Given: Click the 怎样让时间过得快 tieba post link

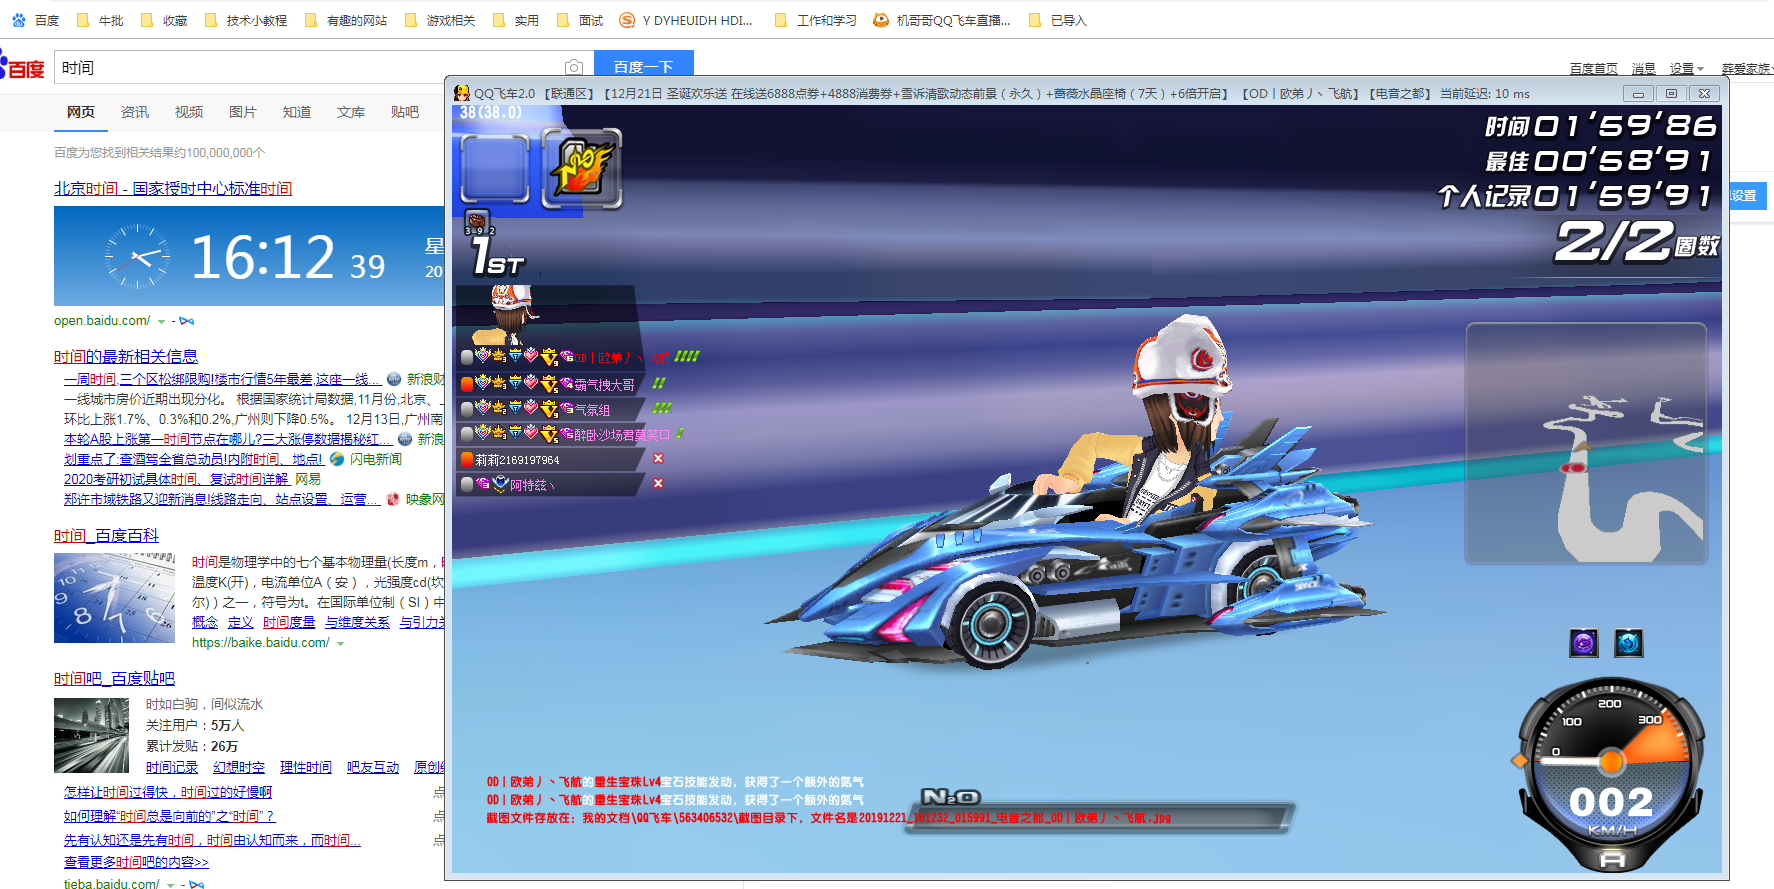Looking at the screenshot, I should tap(168, 792).
